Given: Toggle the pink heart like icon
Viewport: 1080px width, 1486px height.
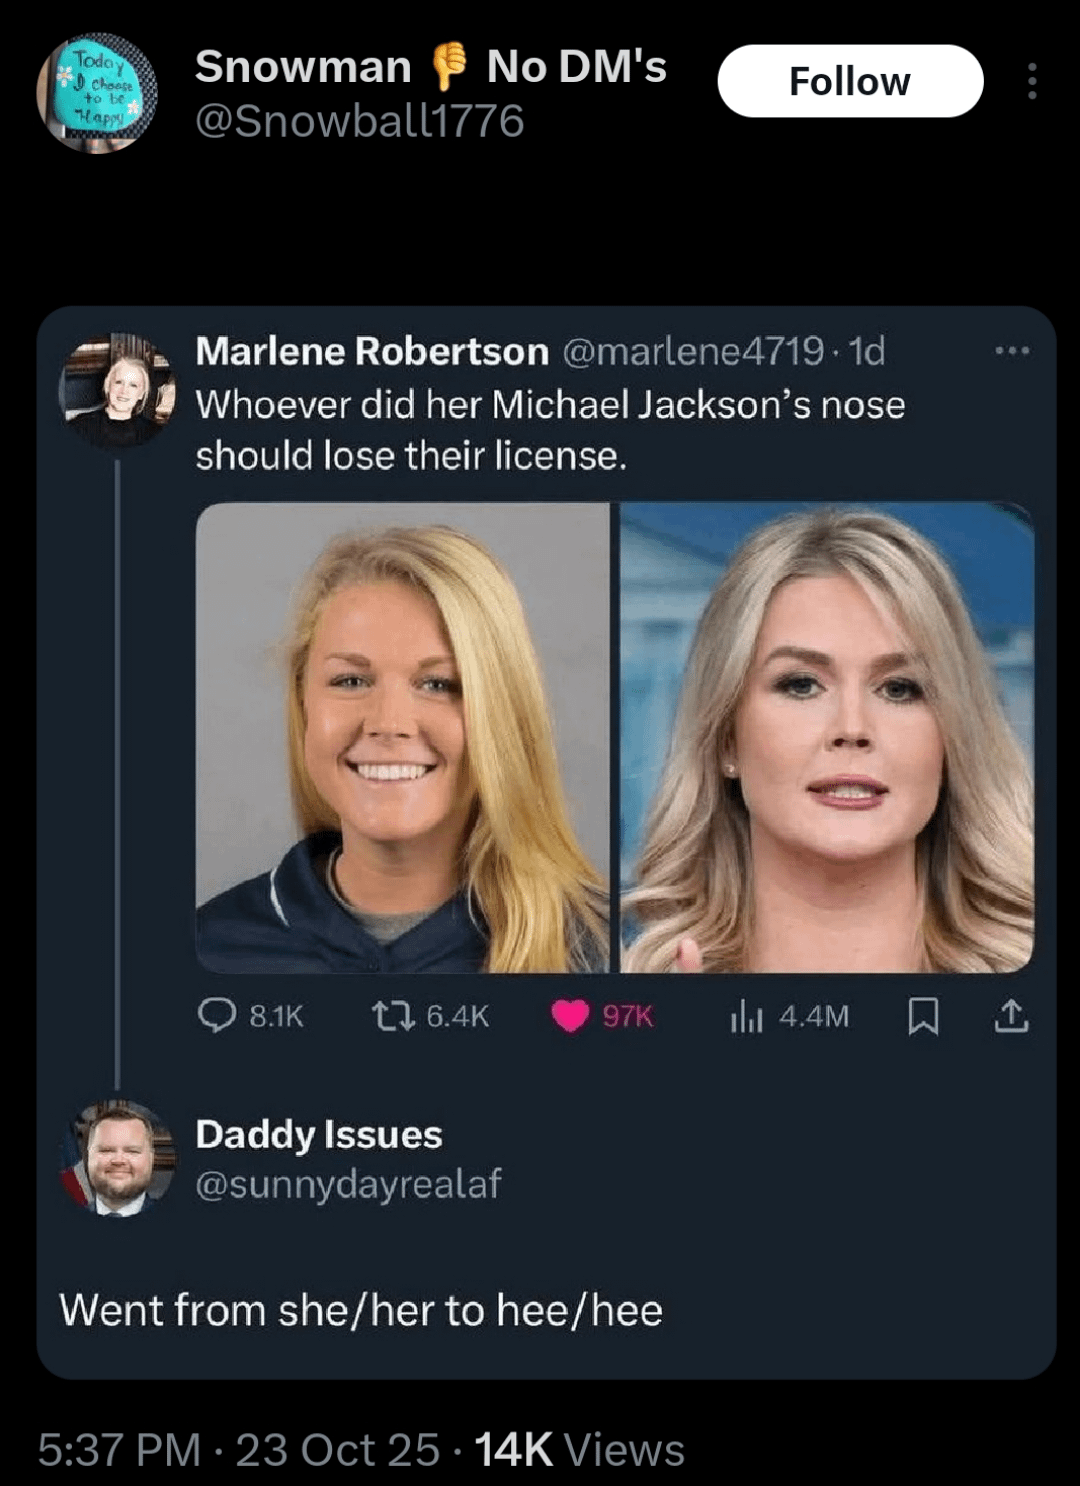Looking at the screenshot, I should click(570, 1016).
